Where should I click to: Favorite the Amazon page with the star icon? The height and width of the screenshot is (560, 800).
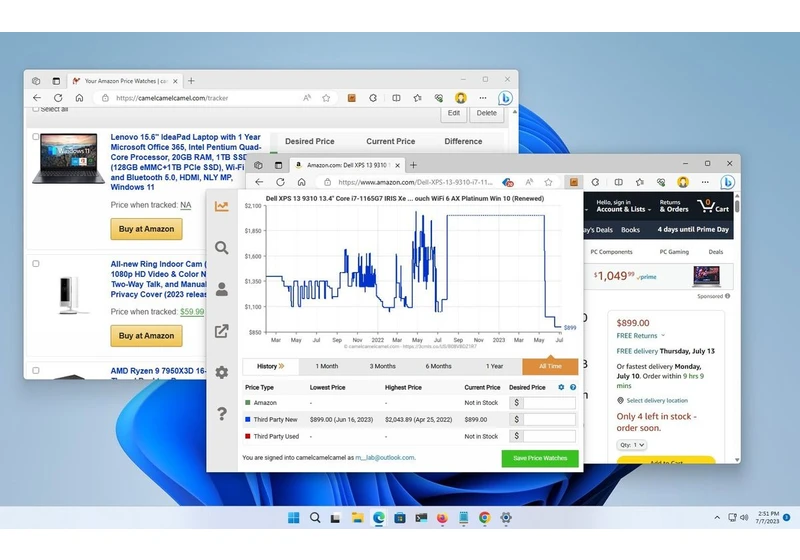(x=548, y=182)
